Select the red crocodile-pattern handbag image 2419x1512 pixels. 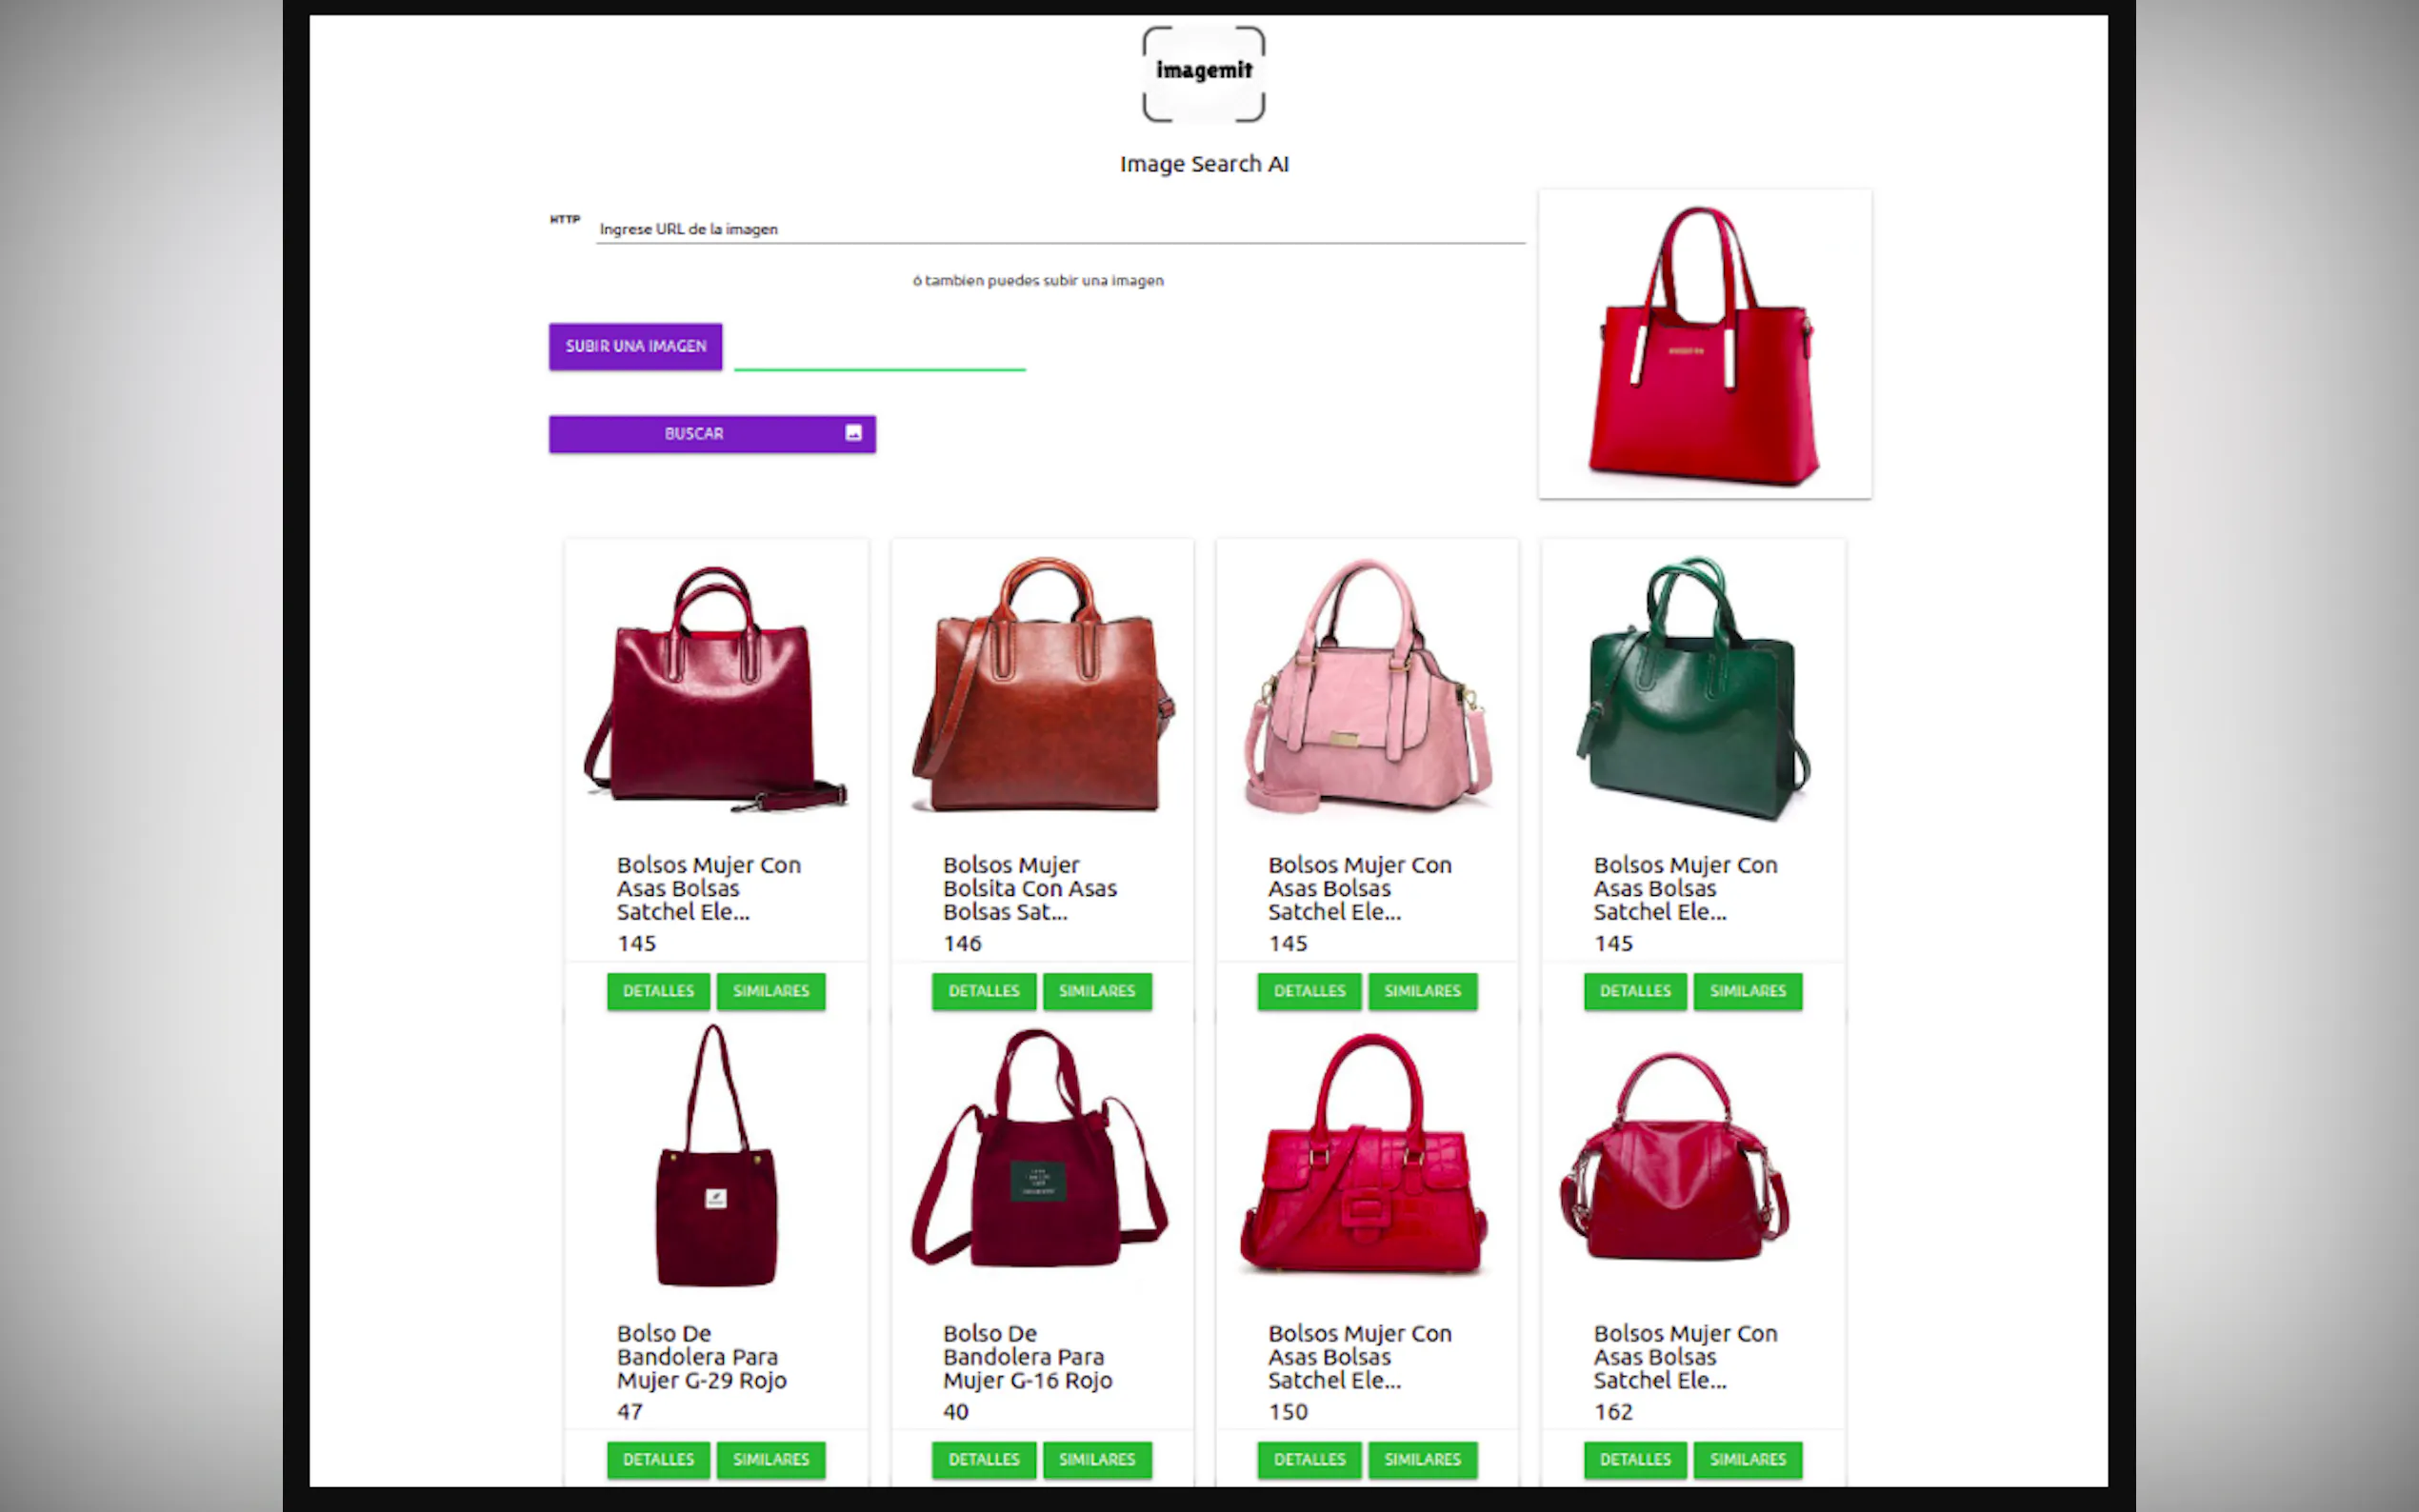(1364, 1153)
